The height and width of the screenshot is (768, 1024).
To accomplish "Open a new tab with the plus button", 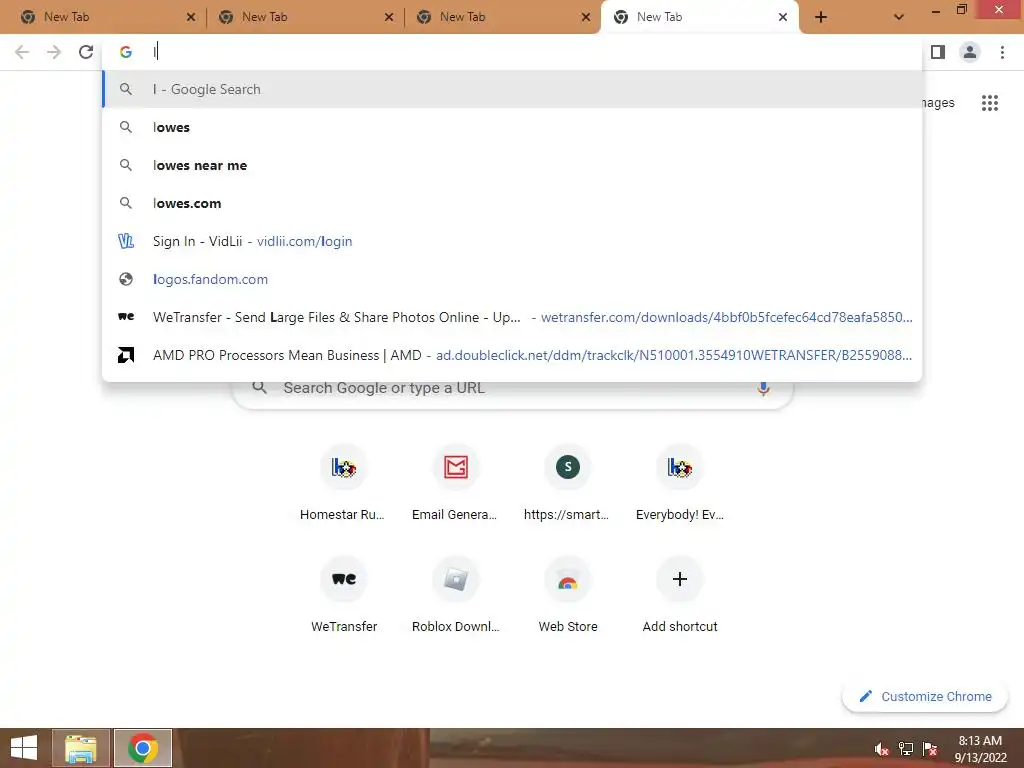I will [x=821, y=18].
